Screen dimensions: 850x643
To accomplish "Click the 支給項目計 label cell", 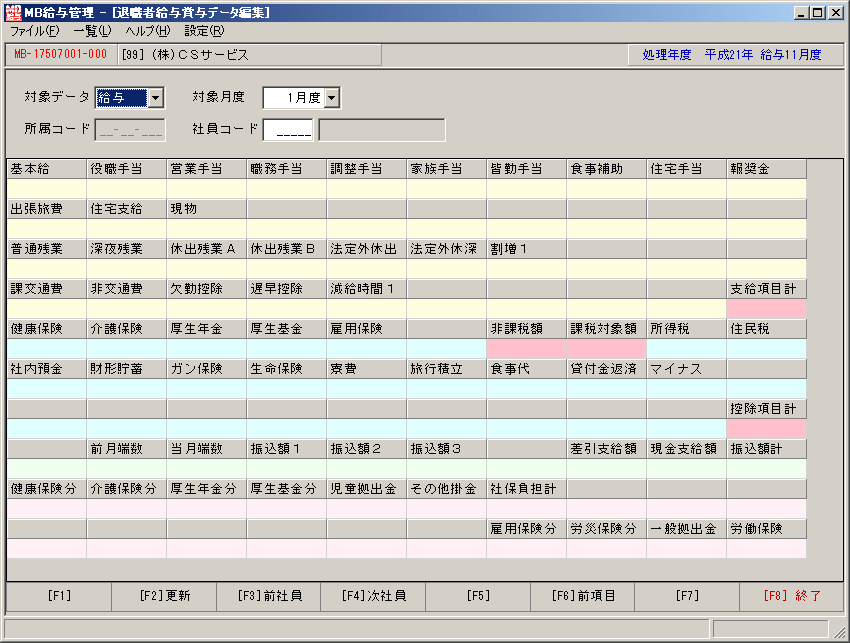I will [767, 289].
